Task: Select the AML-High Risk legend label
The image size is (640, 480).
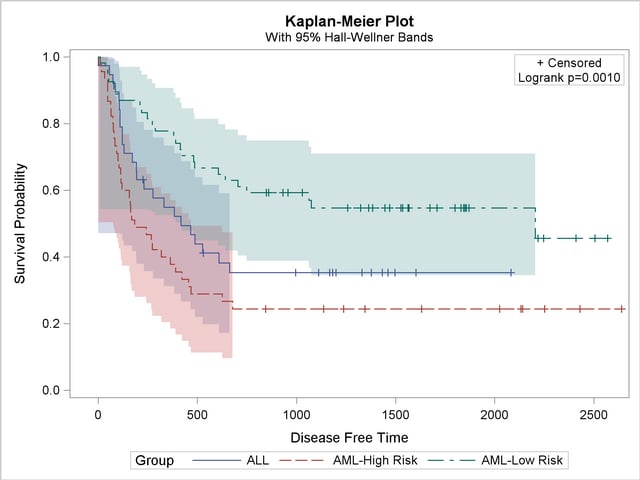Action: click(x=375, y=461)
